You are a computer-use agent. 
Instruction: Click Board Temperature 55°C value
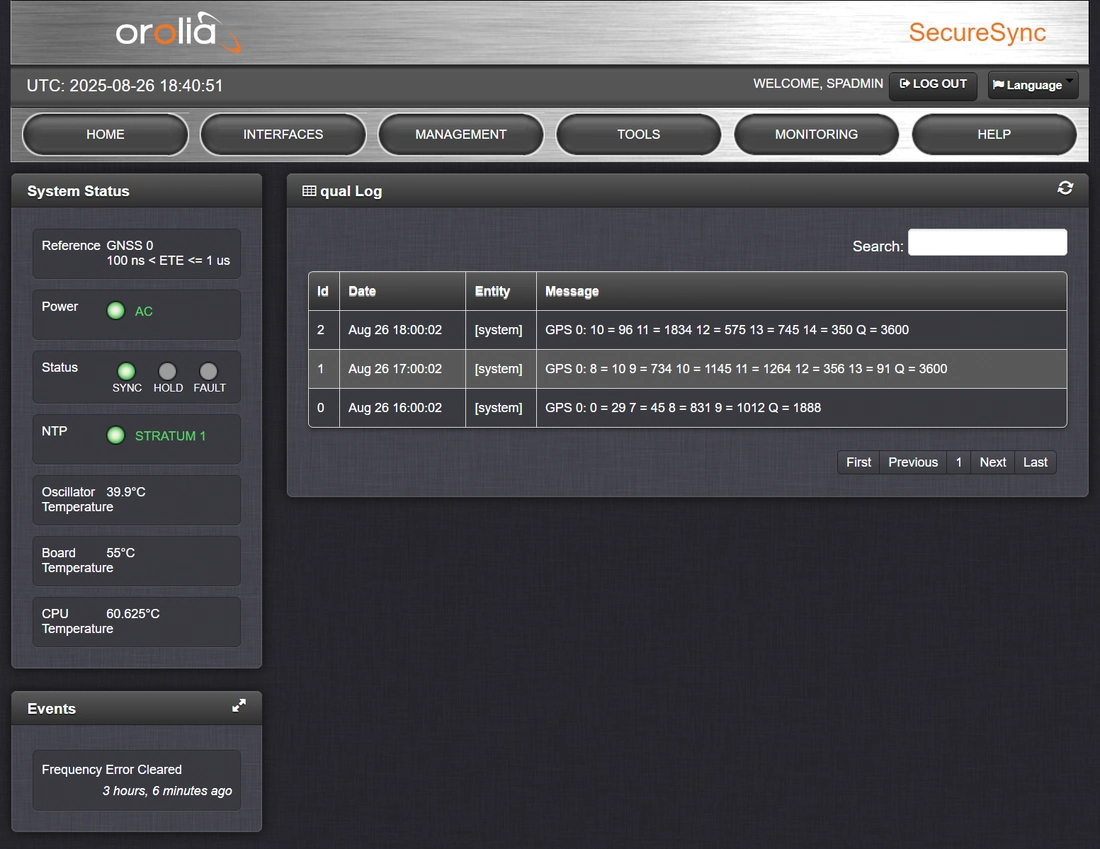pyautogui.click(x=120, y=553)
